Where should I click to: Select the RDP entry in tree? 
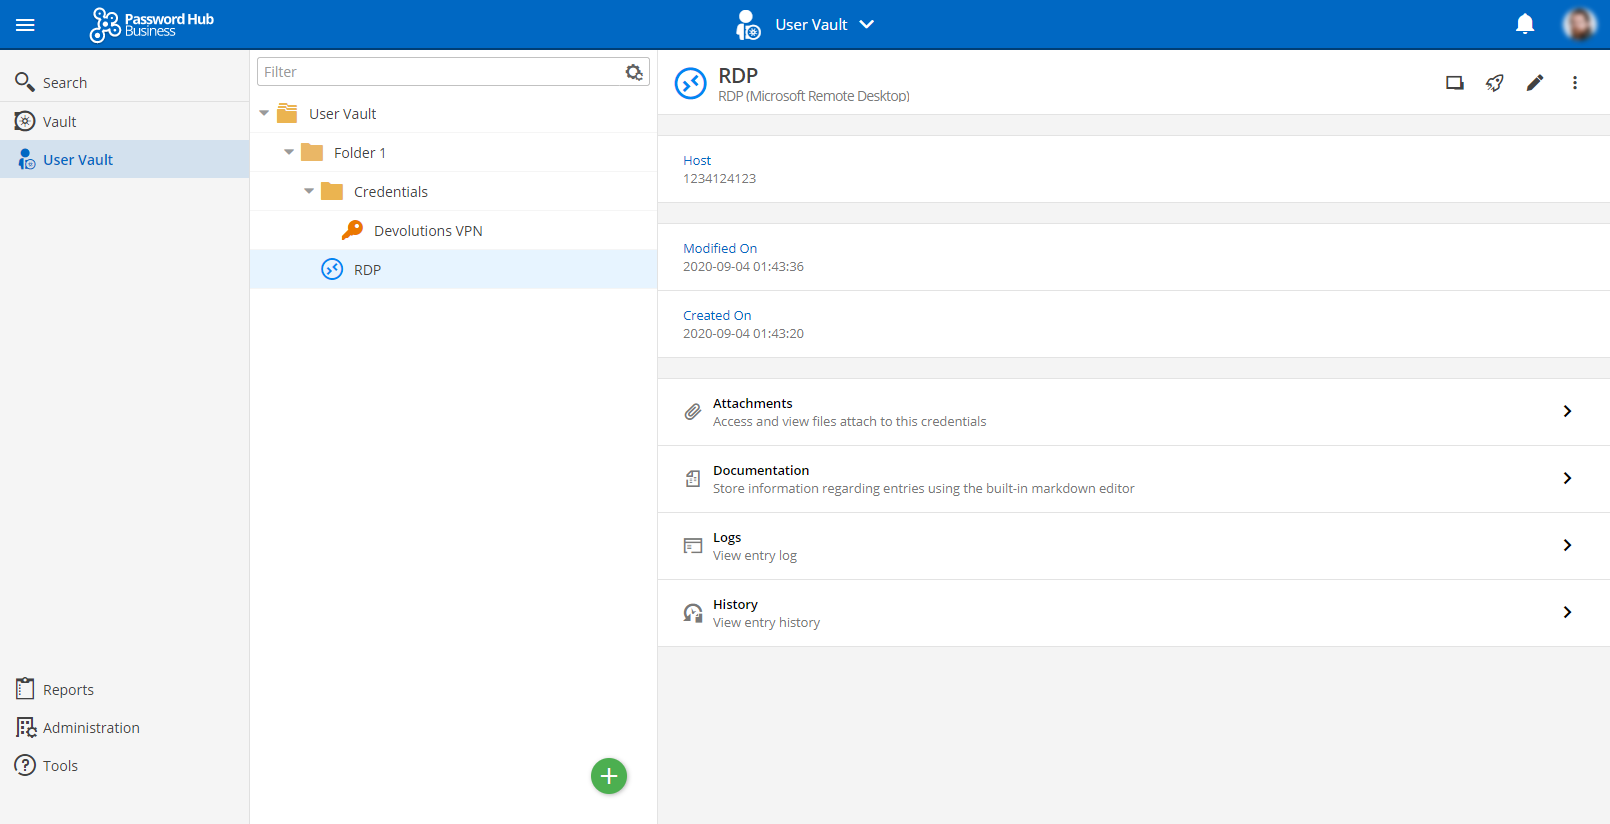pos(453,269)
